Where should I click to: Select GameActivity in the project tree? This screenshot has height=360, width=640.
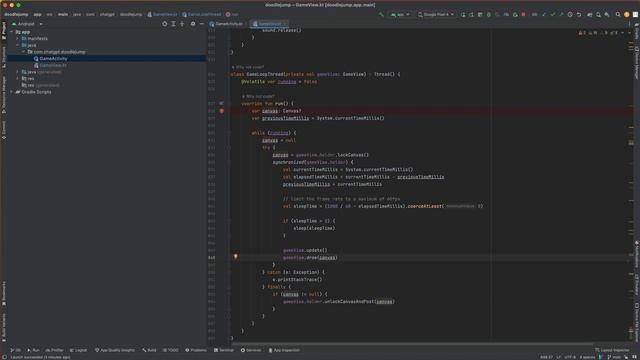coord(53,58)
